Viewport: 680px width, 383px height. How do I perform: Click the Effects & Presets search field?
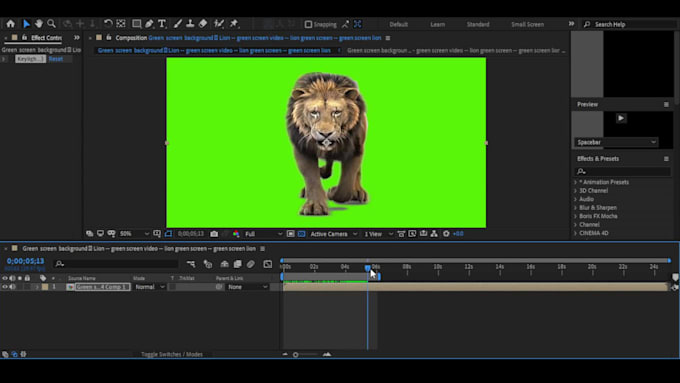pyautogui.click(x=622, y=172)
